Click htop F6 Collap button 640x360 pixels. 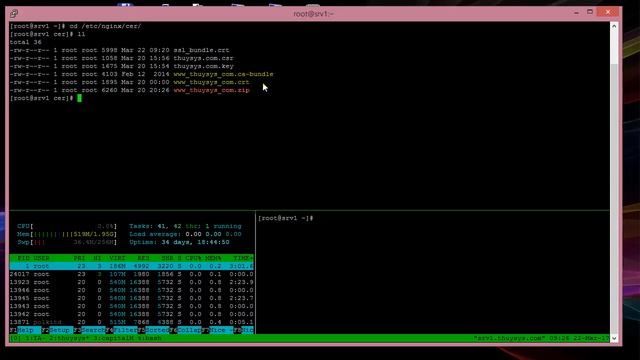click(185, 330)
